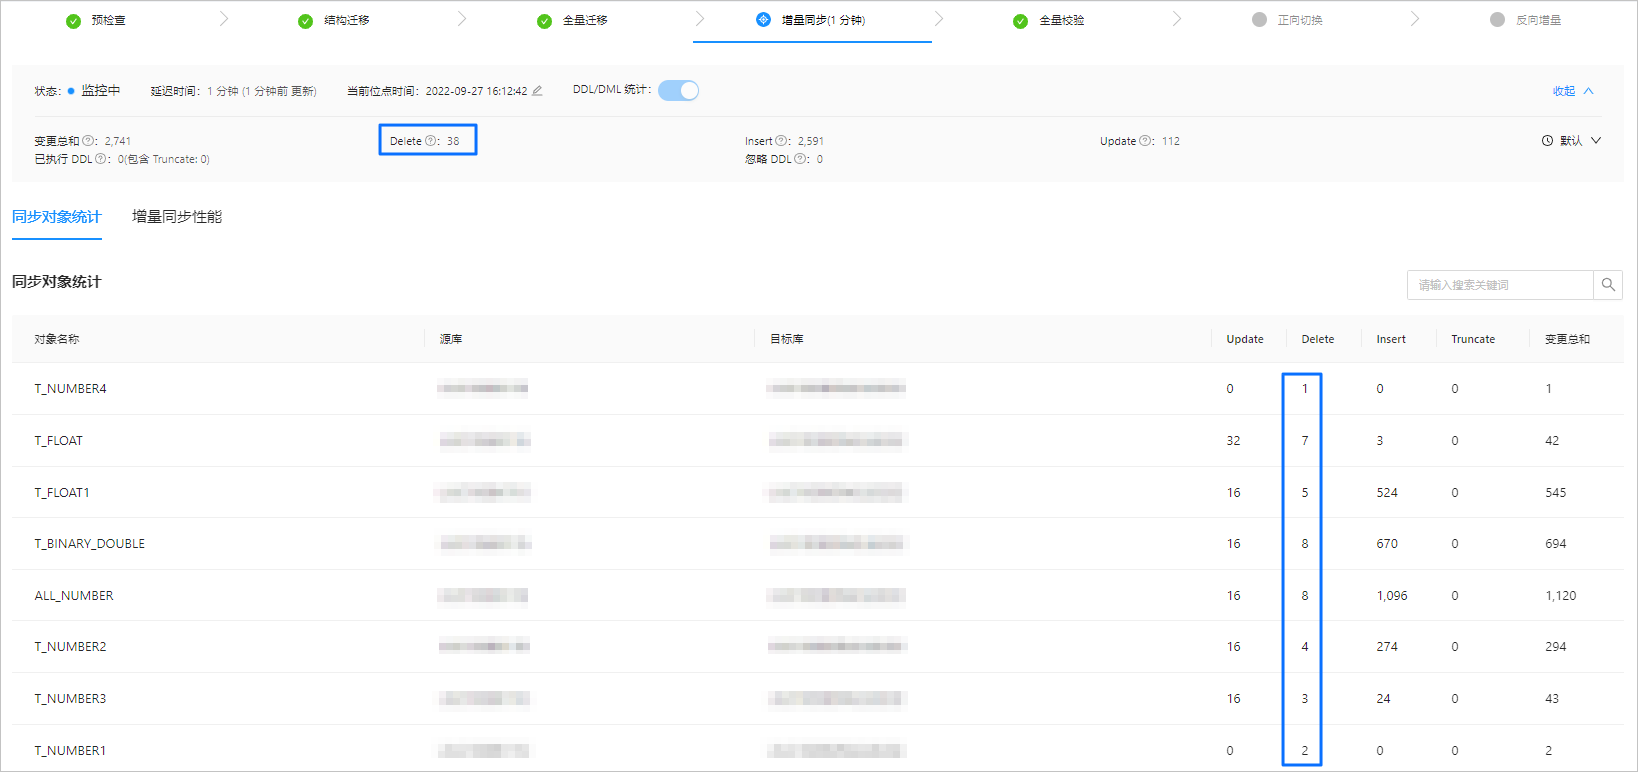Click help icon next to 忽略 DDL

(x=800, y=159)
